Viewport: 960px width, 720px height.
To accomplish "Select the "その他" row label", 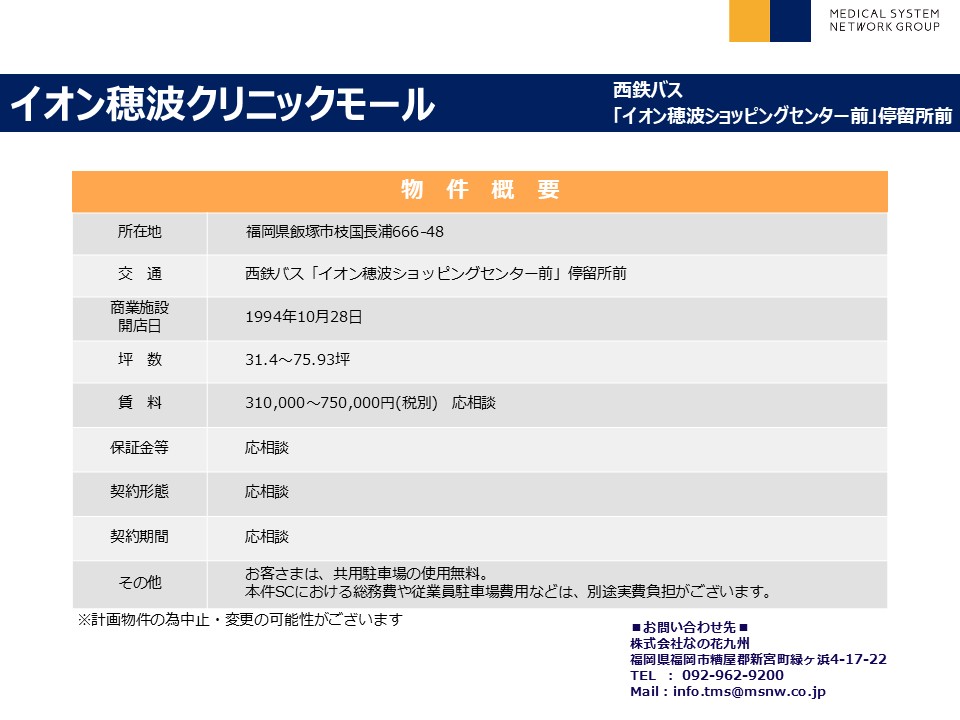I will pos(140,582).
